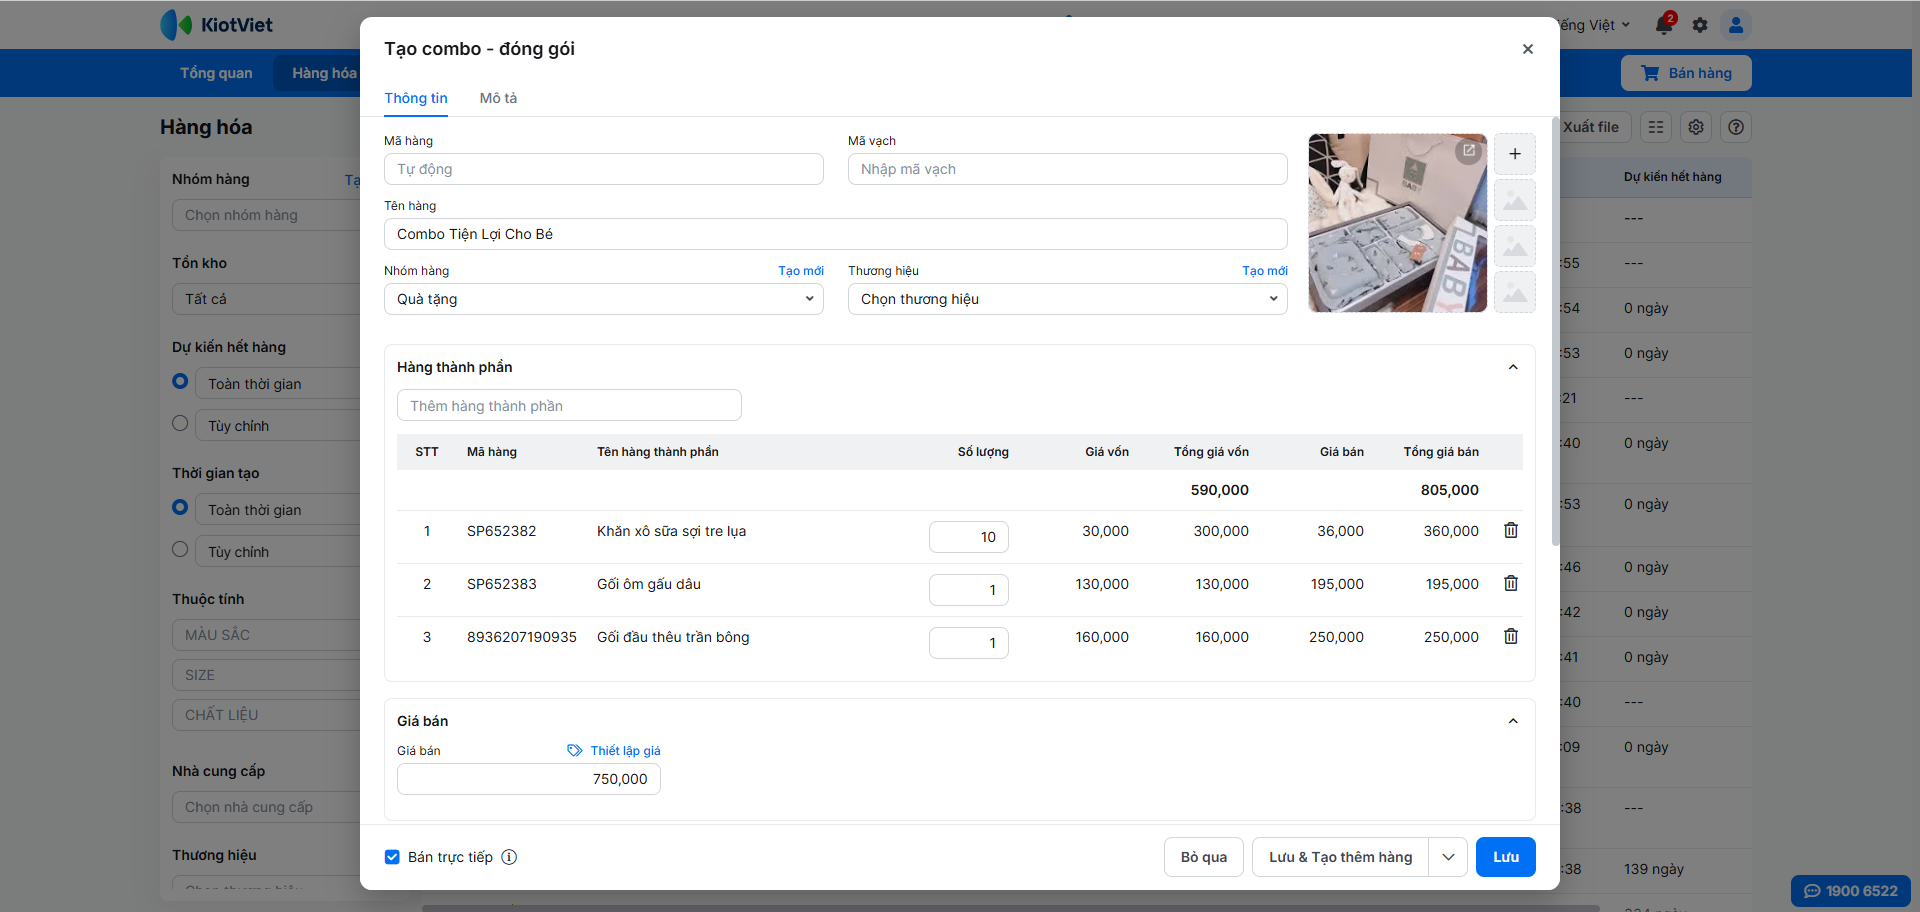Image resolution: width=1920 pixels, height=912 pixels.
Task: Open the Chọn nhà cung cấp filter
Action: click(266, 807)
